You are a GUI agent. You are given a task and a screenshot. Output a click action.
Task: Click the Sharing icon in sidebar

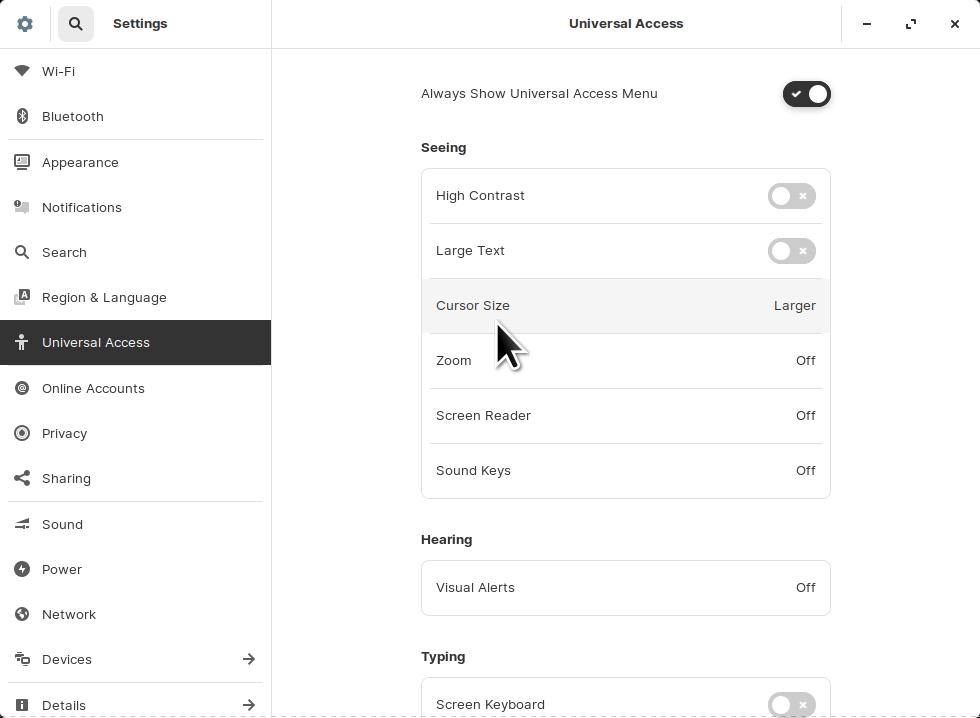22,478
